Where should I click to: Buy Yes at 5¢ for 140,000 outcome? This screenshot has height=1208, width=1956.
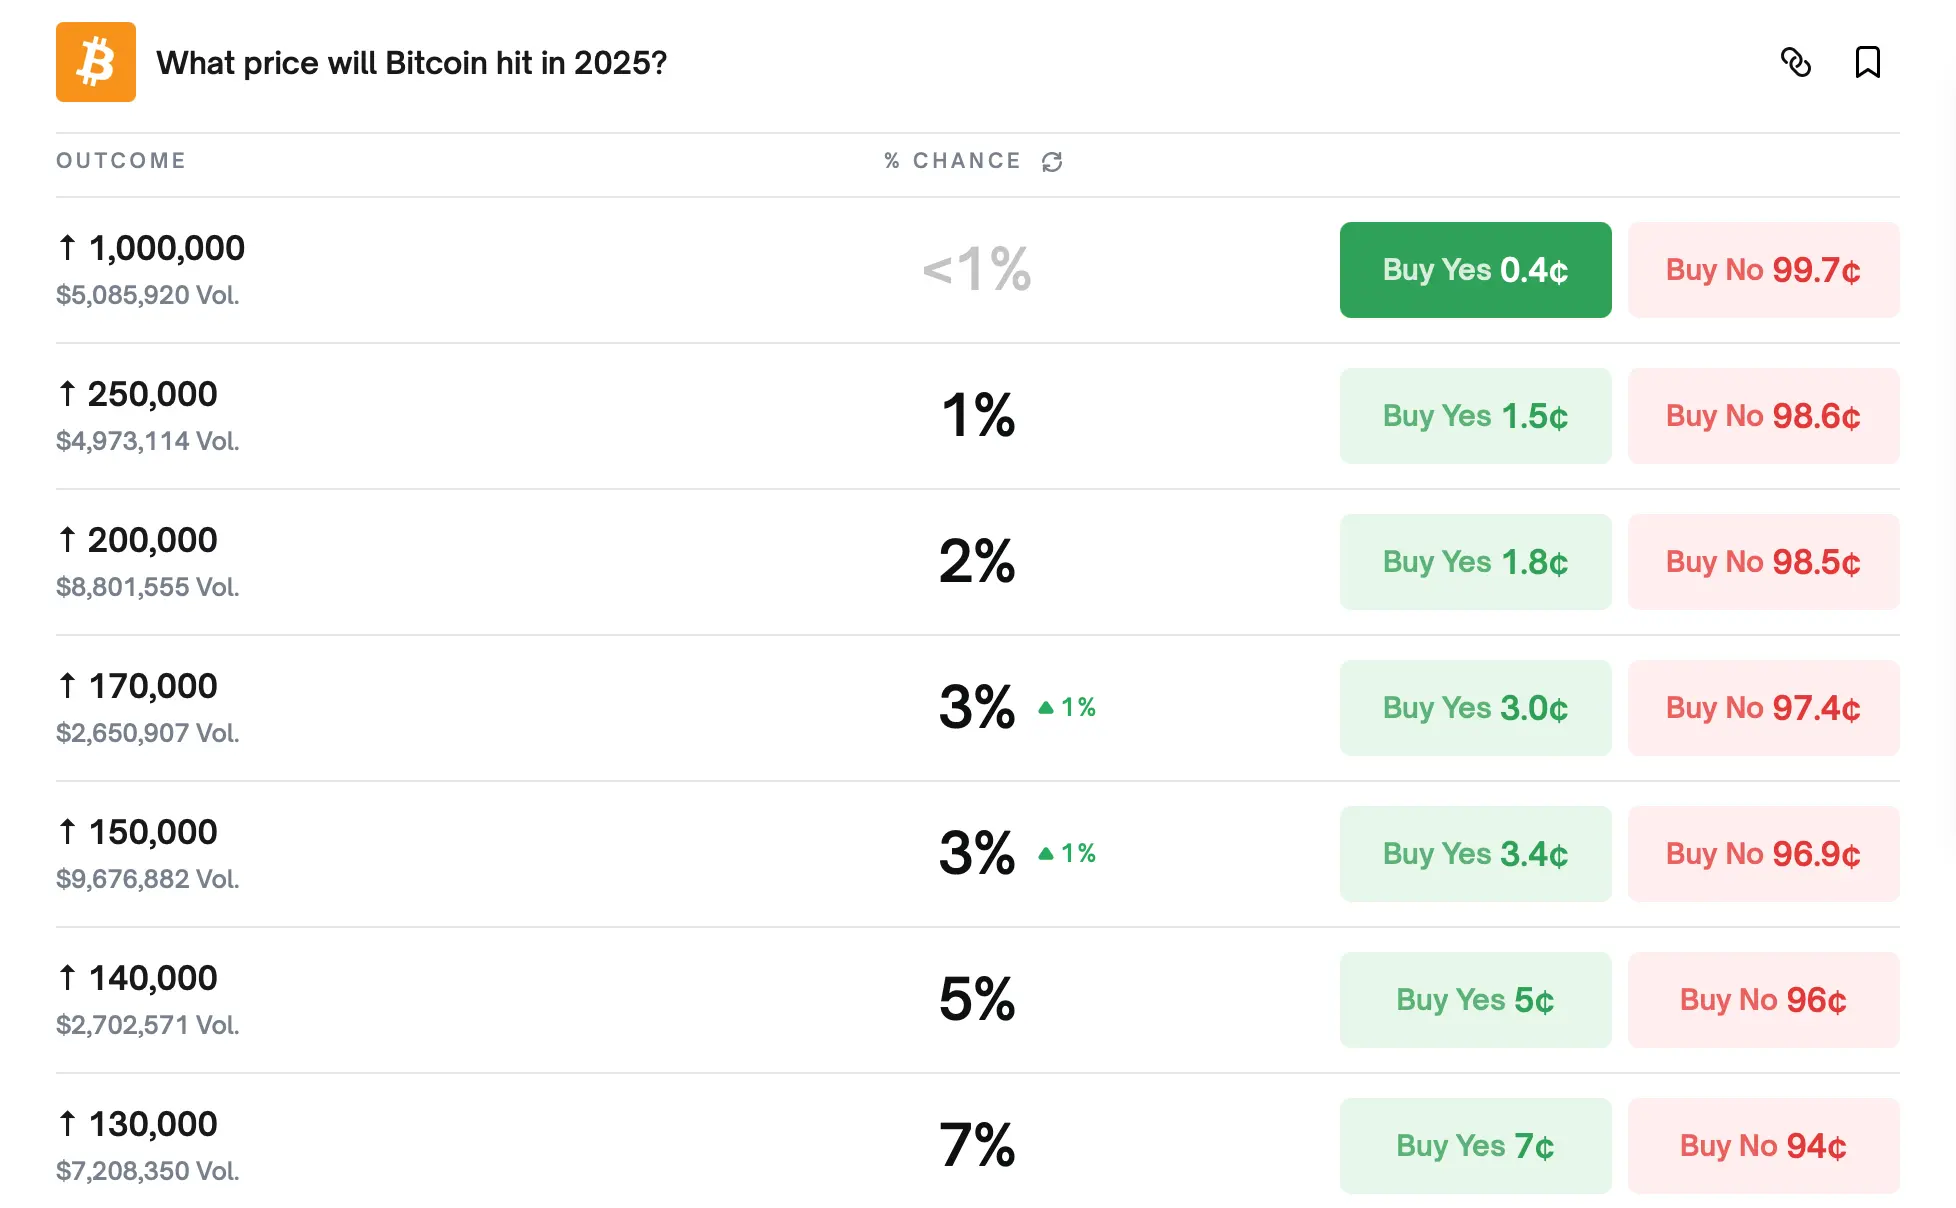[x=1475, y=999]
